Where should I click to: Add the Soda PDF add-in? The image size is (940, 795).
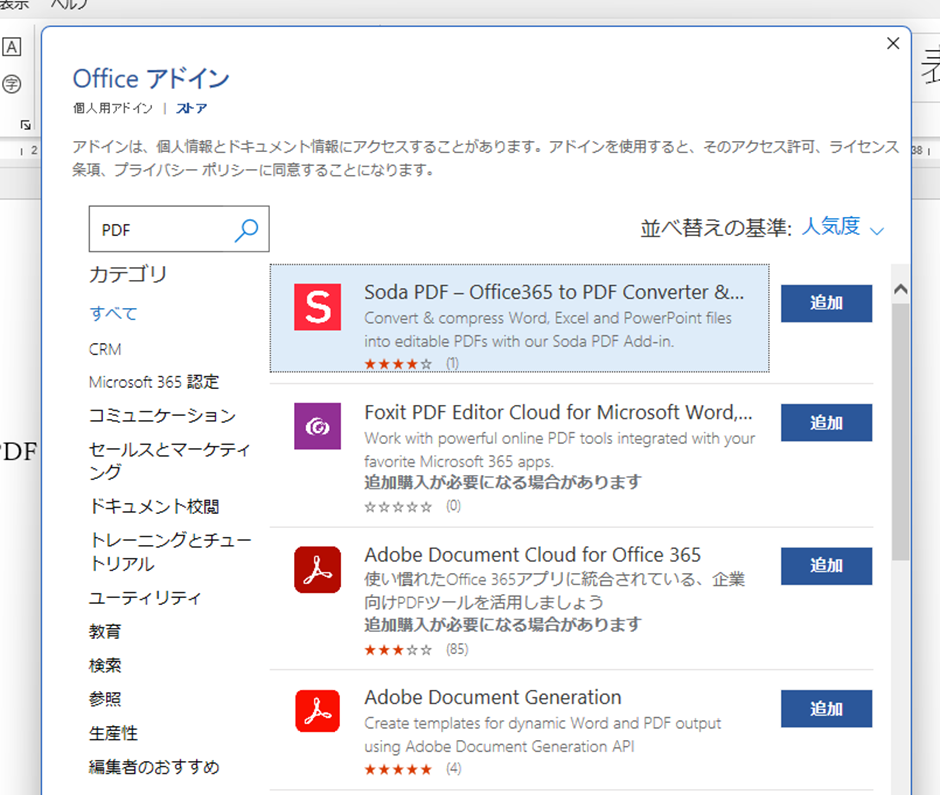(826, 303)
